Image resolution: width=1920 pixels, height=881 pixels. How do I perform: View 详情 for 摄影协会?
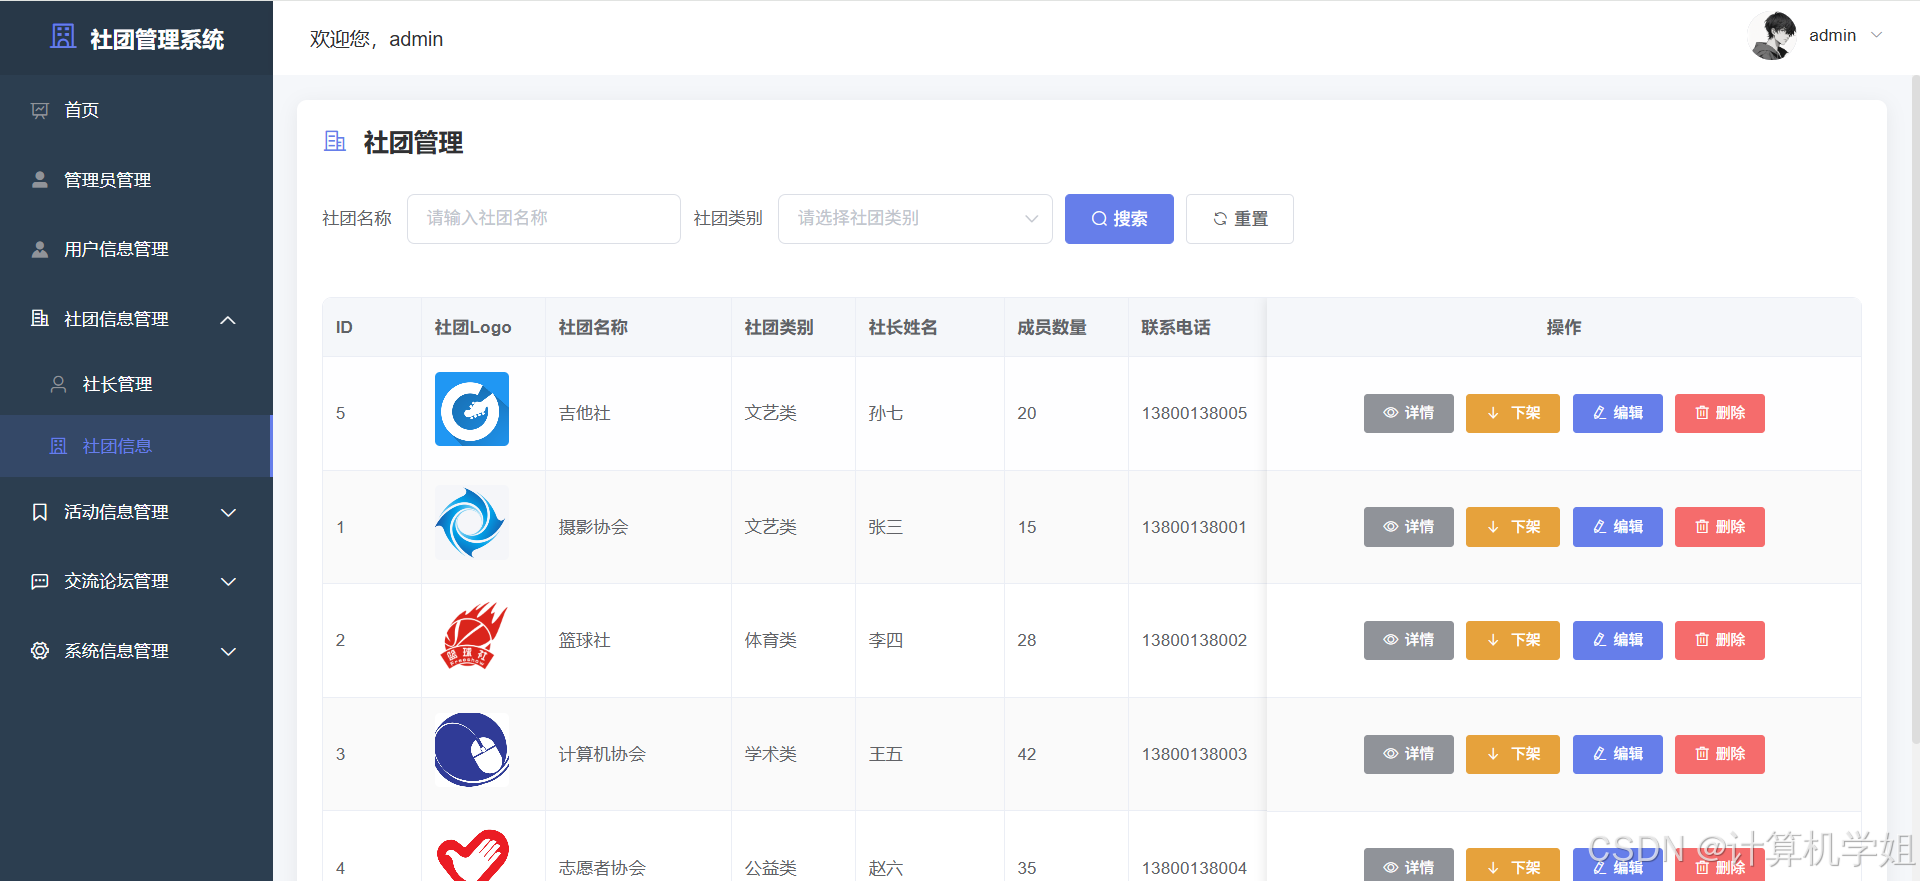[1408, 527]
